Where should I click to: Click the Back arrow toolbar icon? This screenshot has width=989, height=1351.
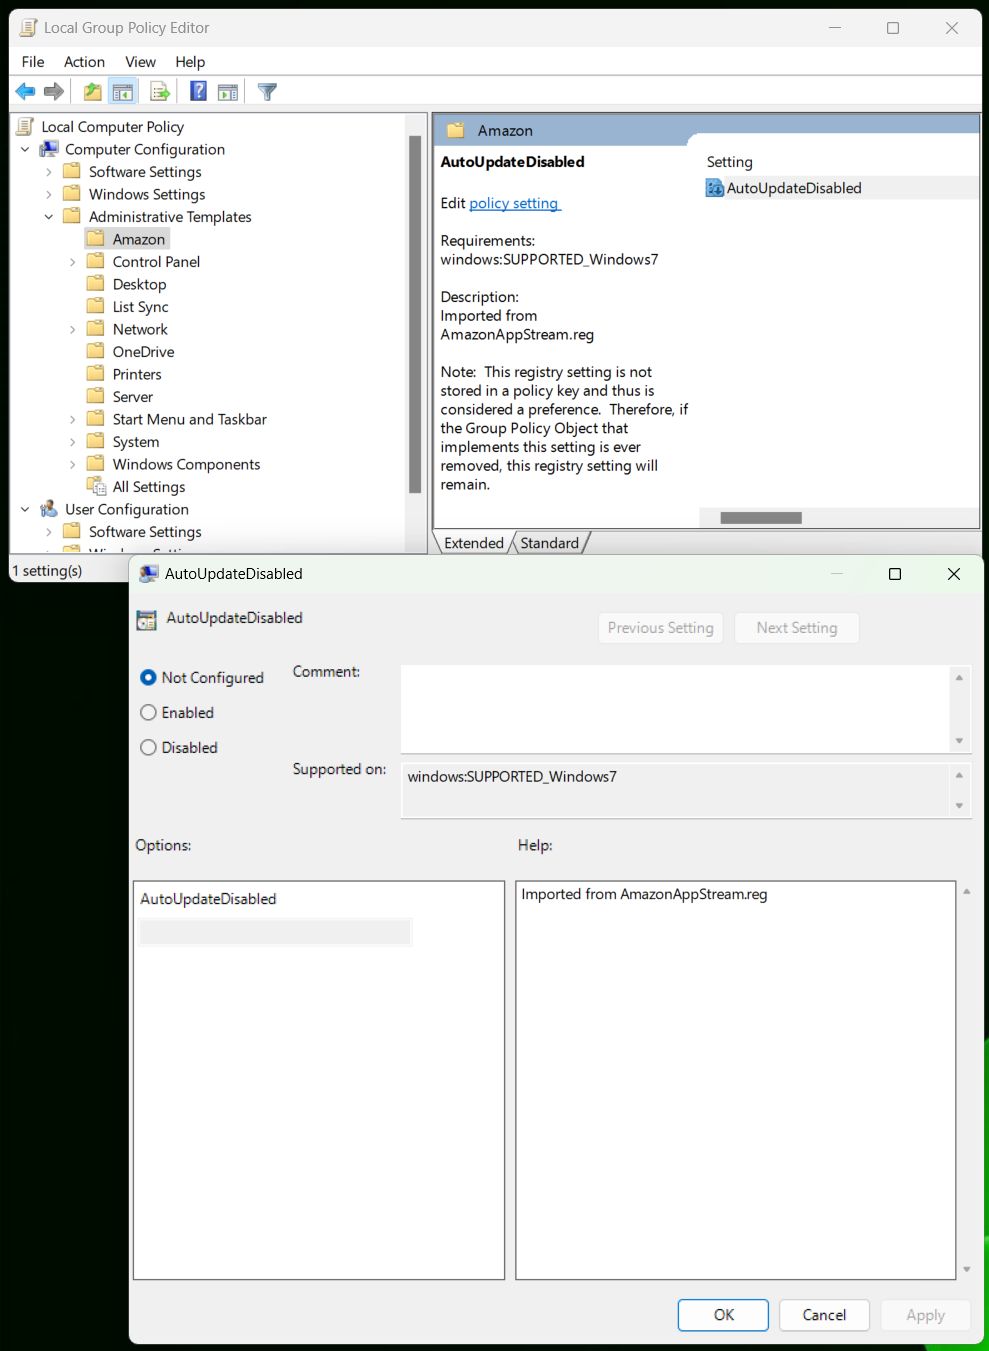pyautogui.click(x=25, y=92)
